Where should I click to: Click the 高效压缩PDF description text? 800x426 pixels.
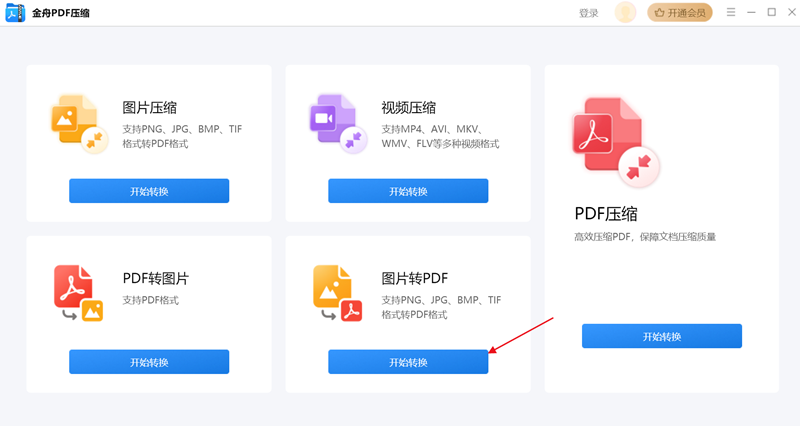point(645,237)
